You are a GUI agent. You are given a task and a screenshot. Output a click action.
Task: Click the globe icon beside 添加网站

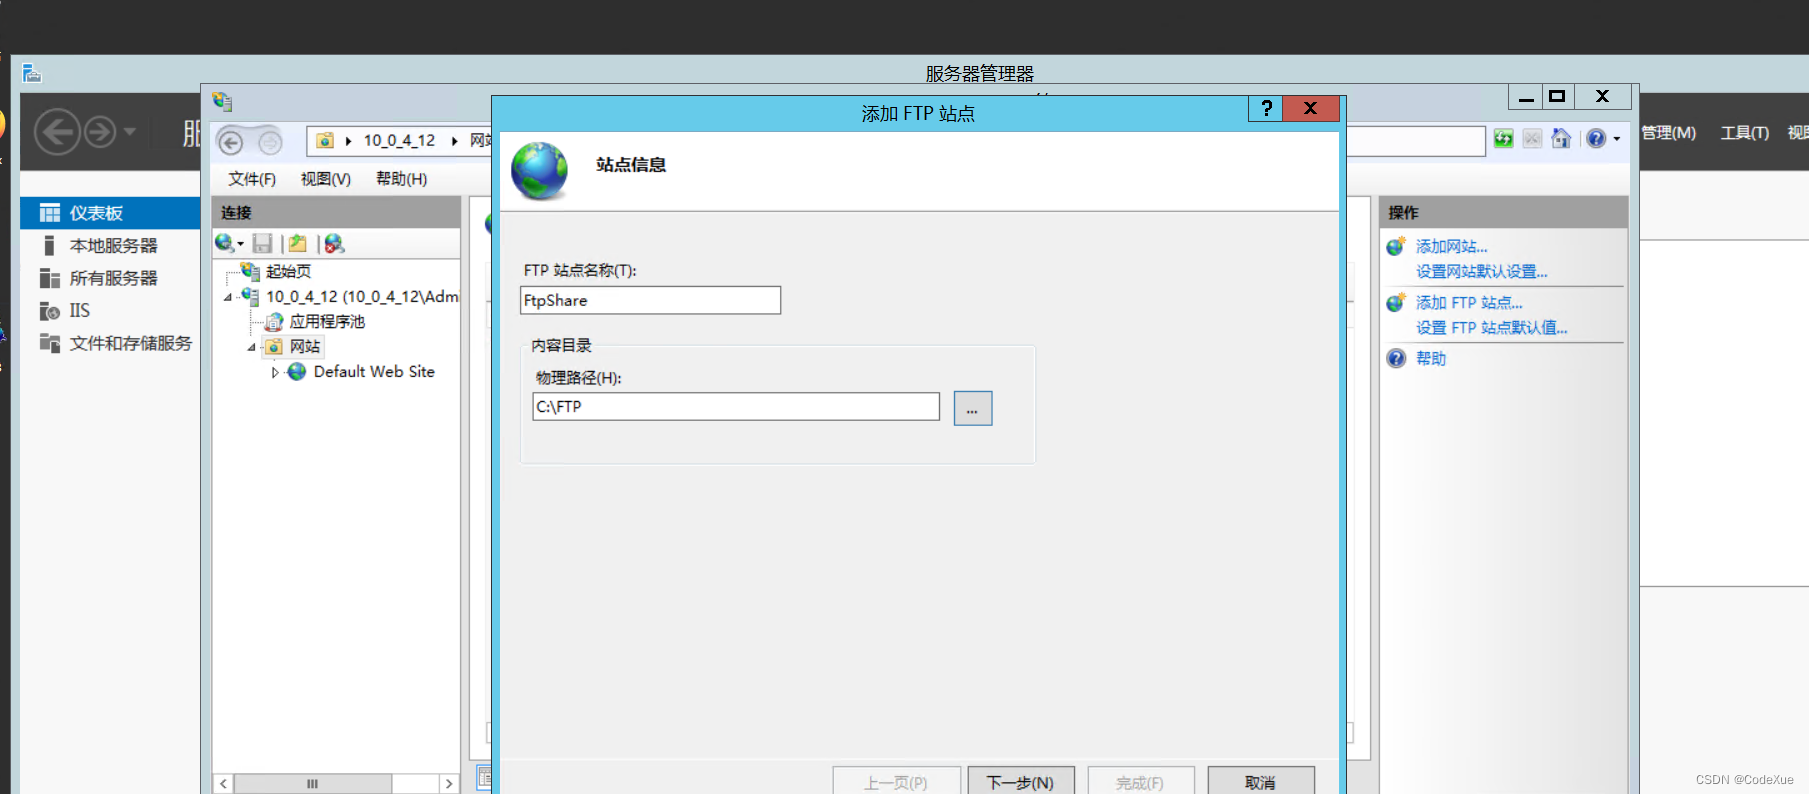pos(1396,246)
